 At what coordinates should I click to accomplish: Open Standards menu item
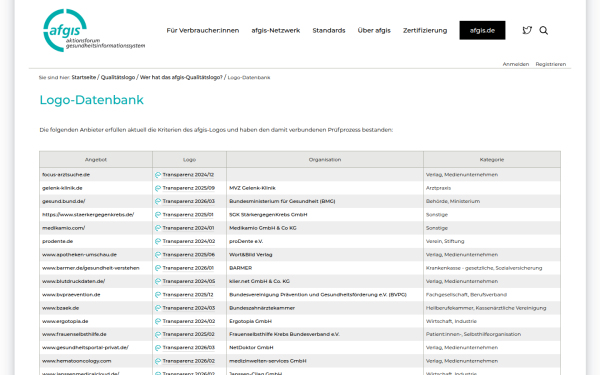click(329, 30)
